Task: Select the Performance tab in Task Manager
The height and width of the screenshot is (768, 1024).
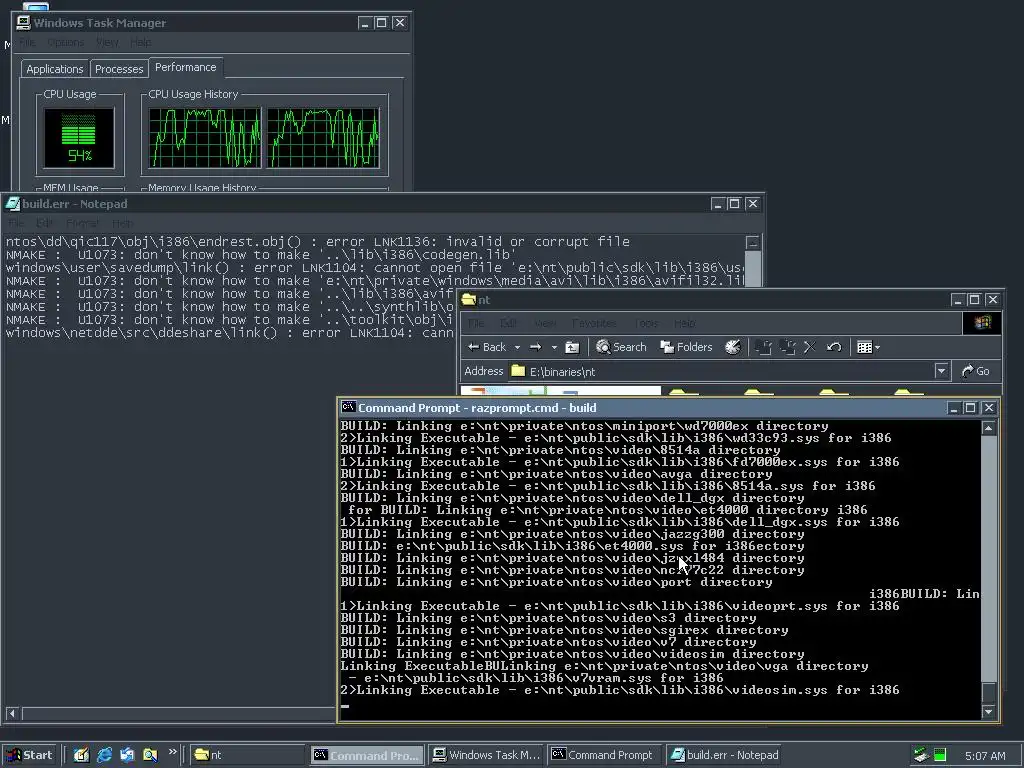Action: pos(185,67)
